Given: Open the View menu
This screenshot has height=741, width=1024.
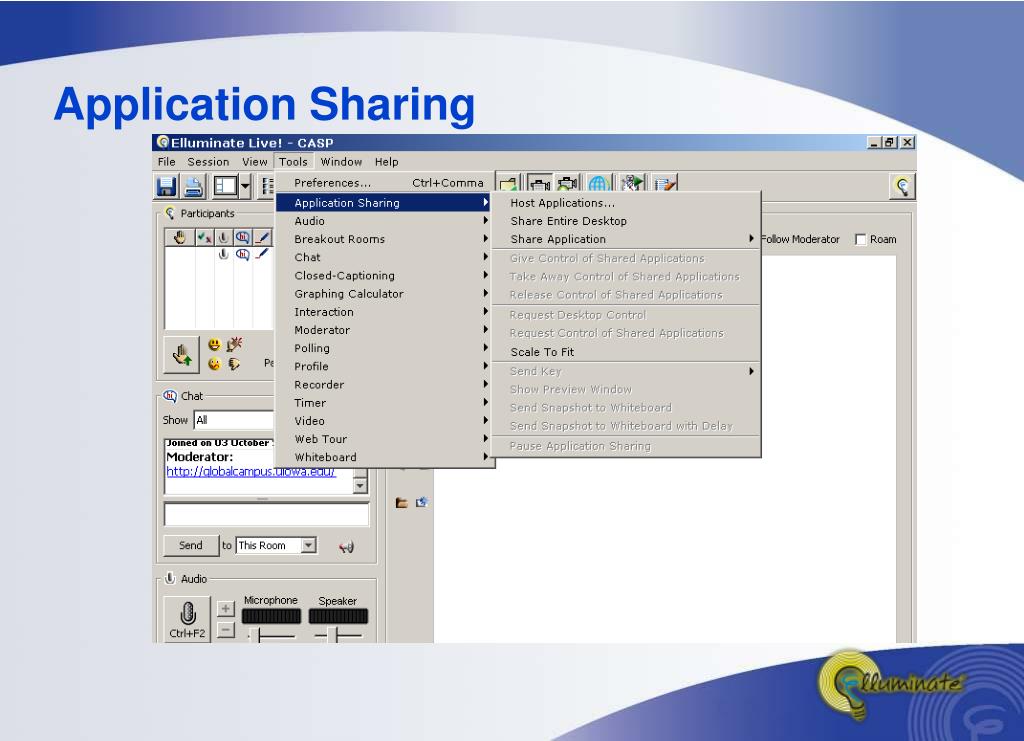Looking at the screenshot, I should point(255,162).
